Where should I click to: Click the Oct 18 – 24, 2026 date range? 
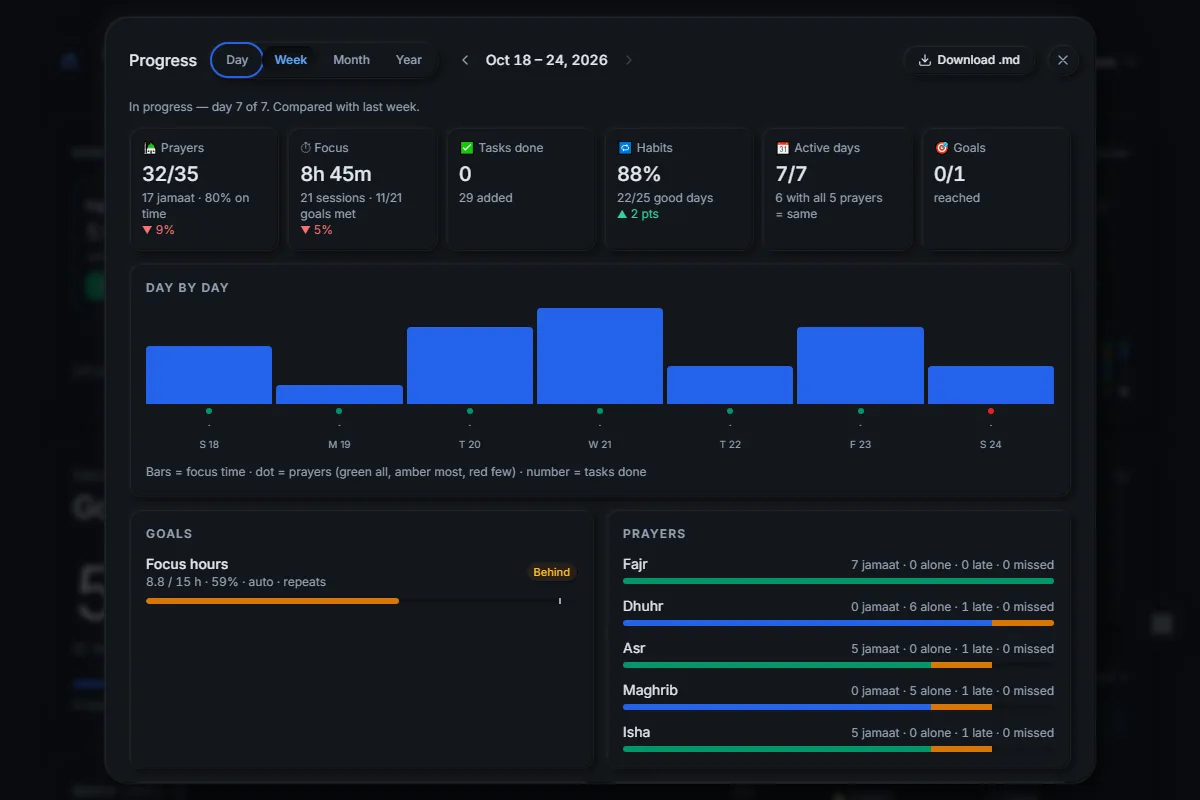[547, 60]
